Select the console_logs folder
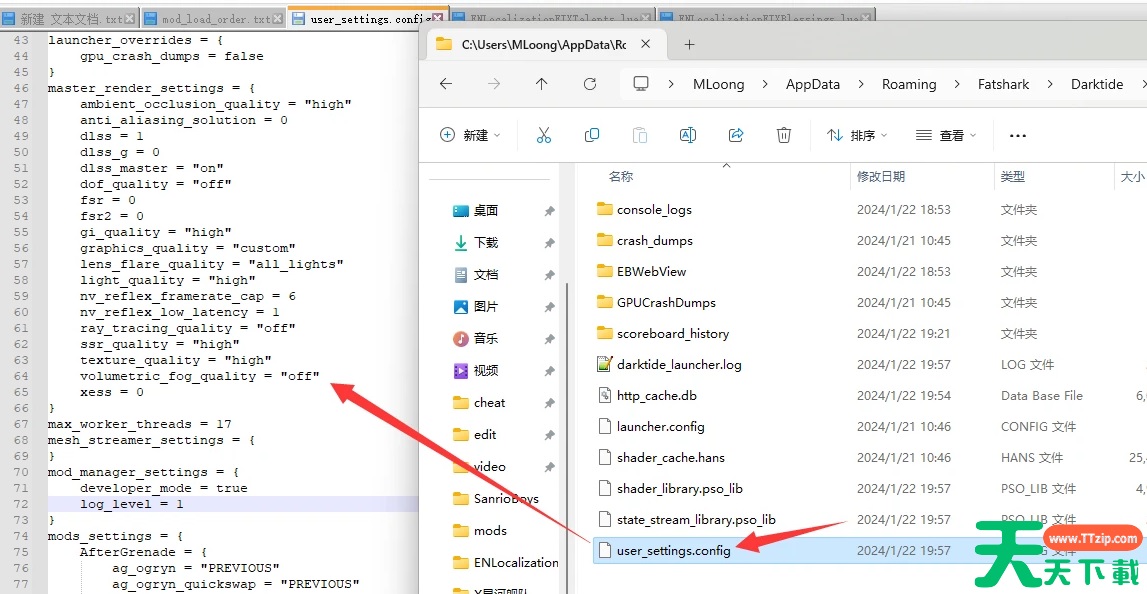1147x594 pixels. 654,209
